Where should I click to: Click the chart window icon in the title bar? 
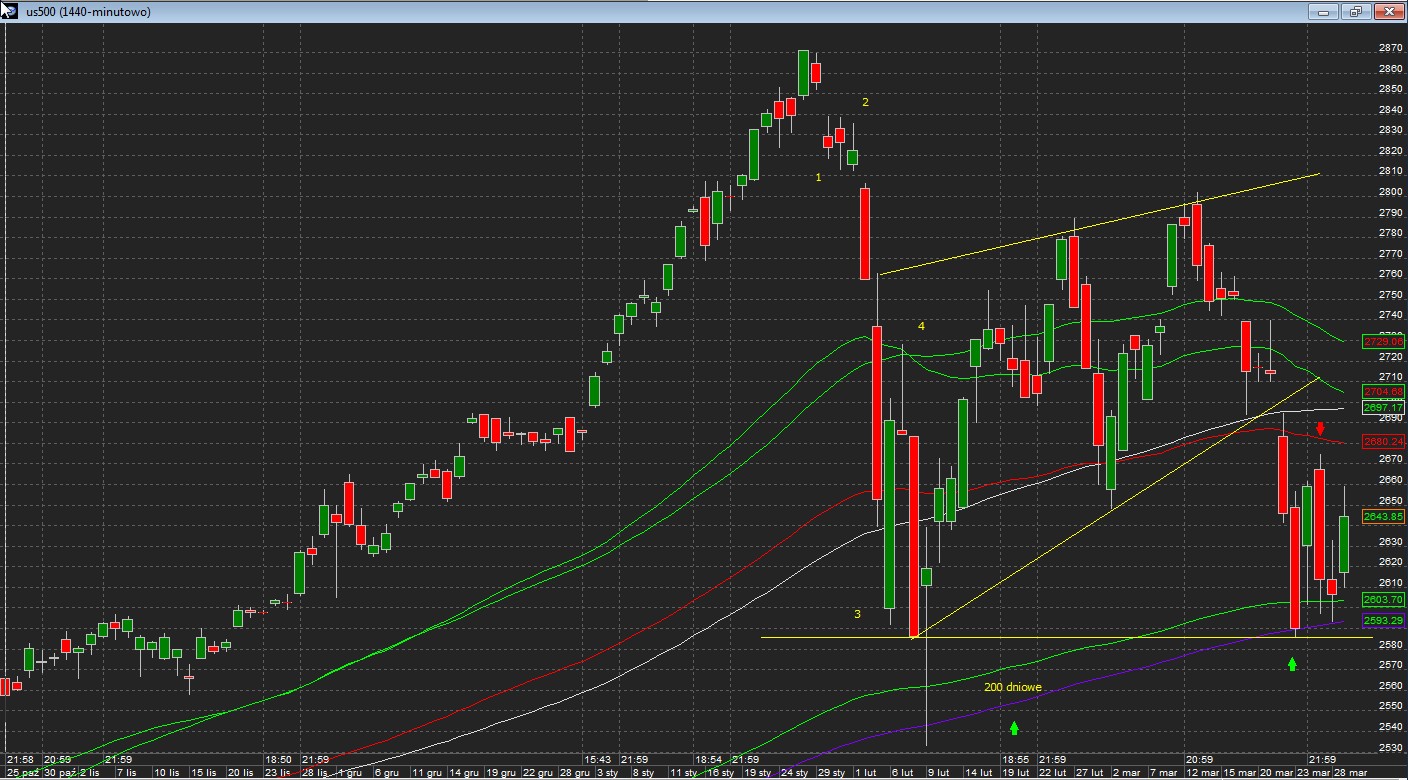pyautogui.click(x=9, y=11)
